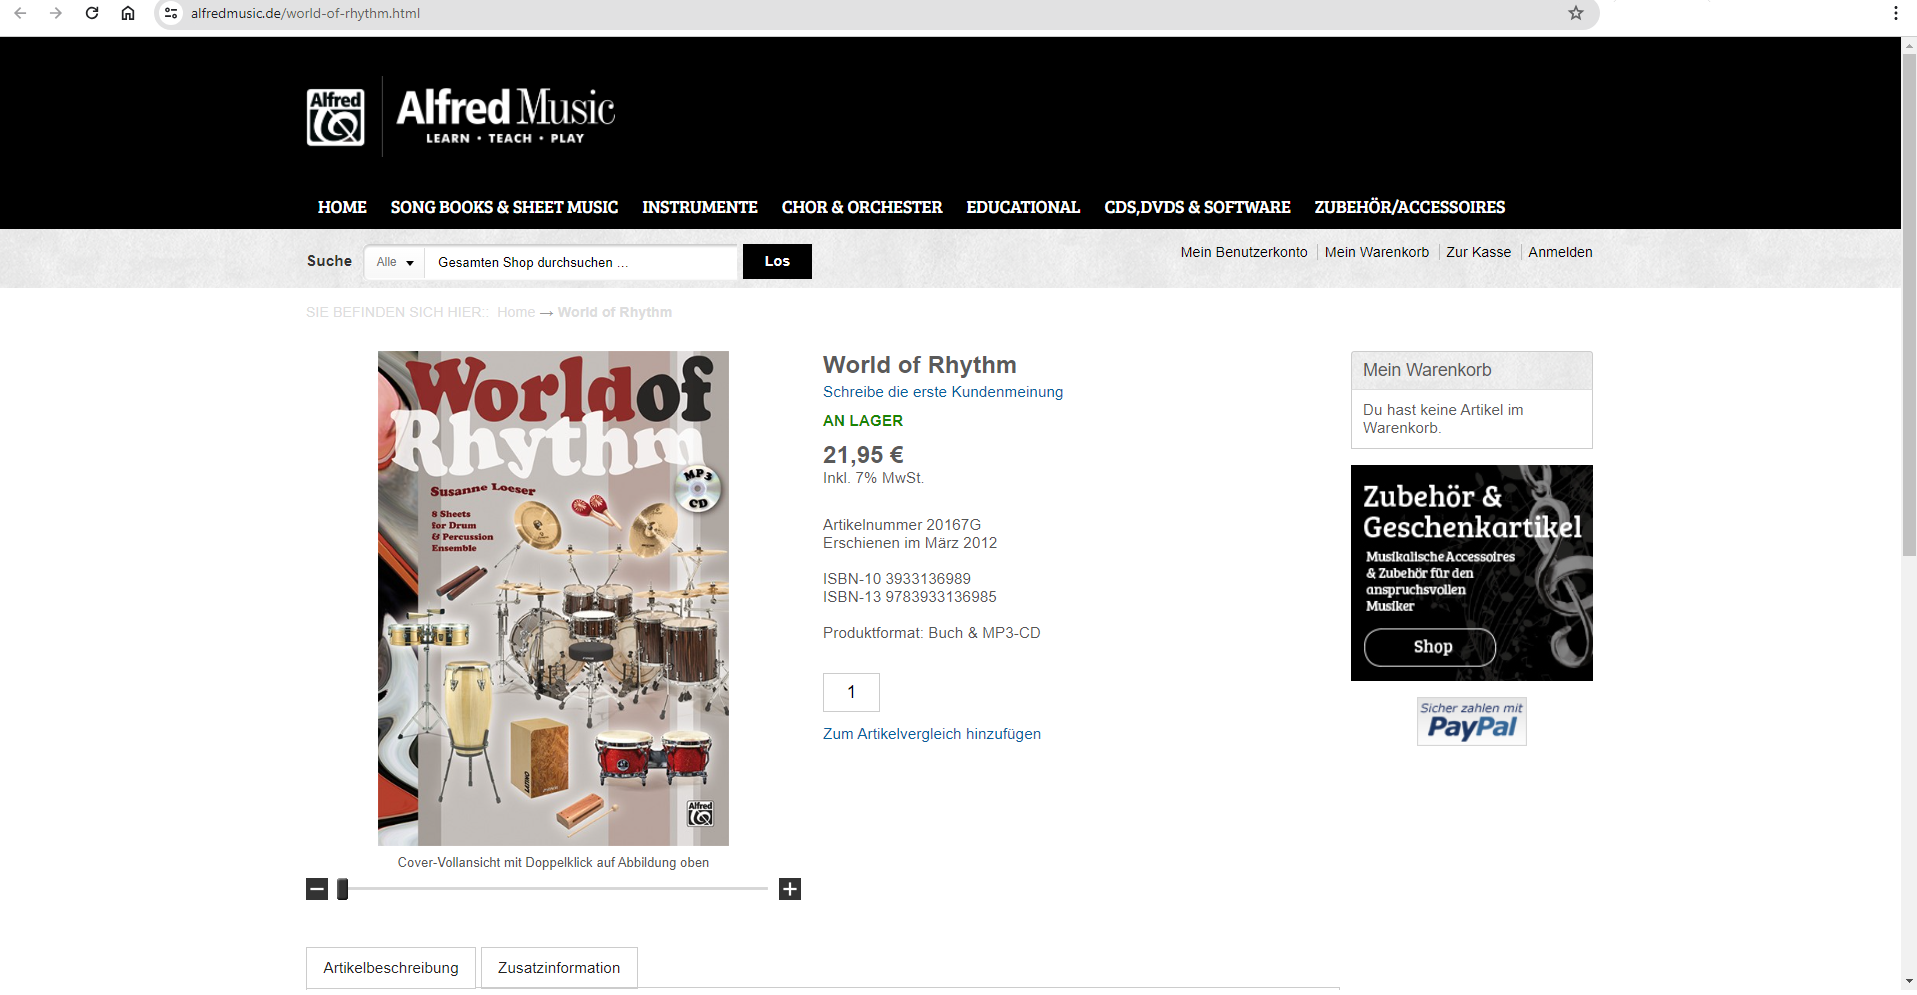Screen dimensions: 1917x995
Task: Open SONG BOOKS & SHEET MUSIC menu
Action: (x=504, y=207)
